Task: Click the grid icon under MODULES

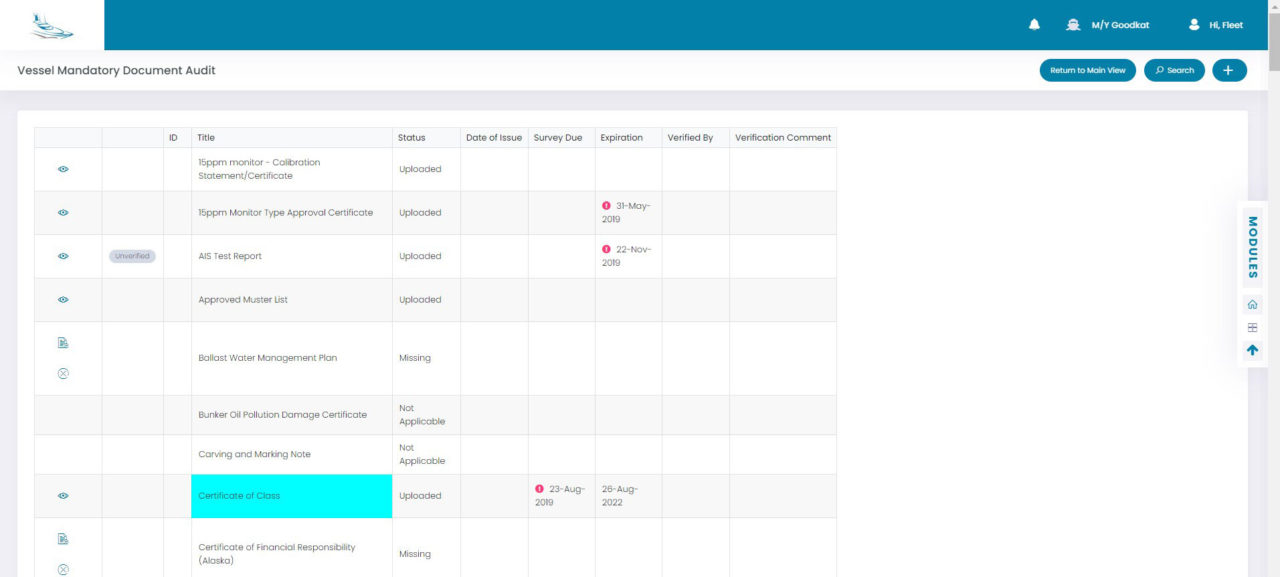Action: (1252, 326)
